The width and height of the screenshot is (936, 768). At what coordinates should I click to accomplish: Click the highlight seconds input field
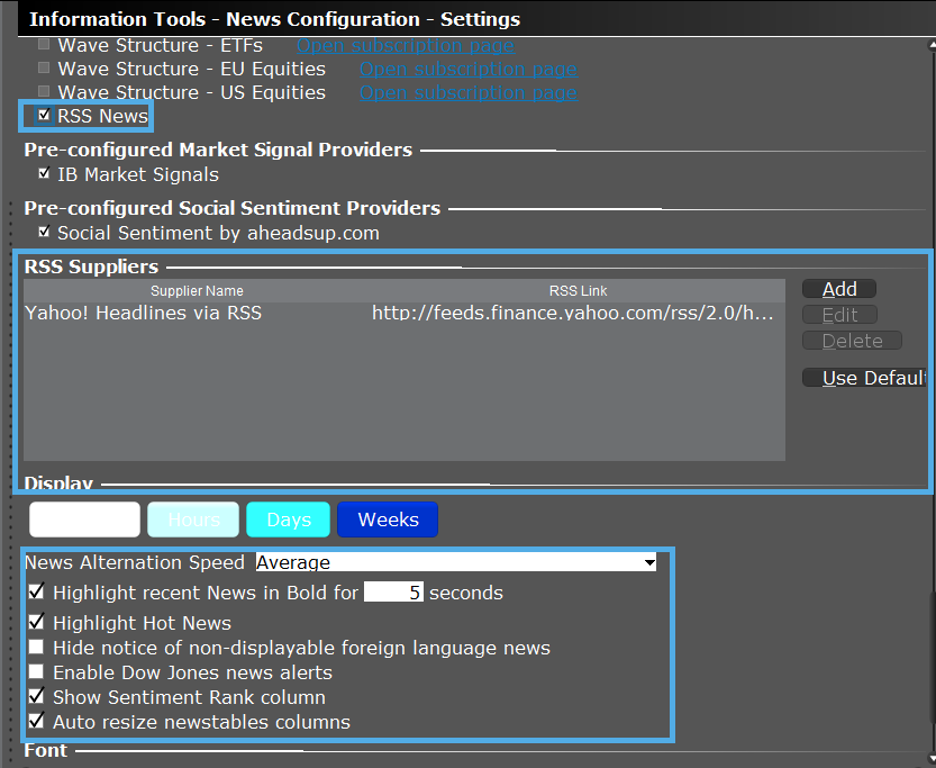tap(394, 593)
